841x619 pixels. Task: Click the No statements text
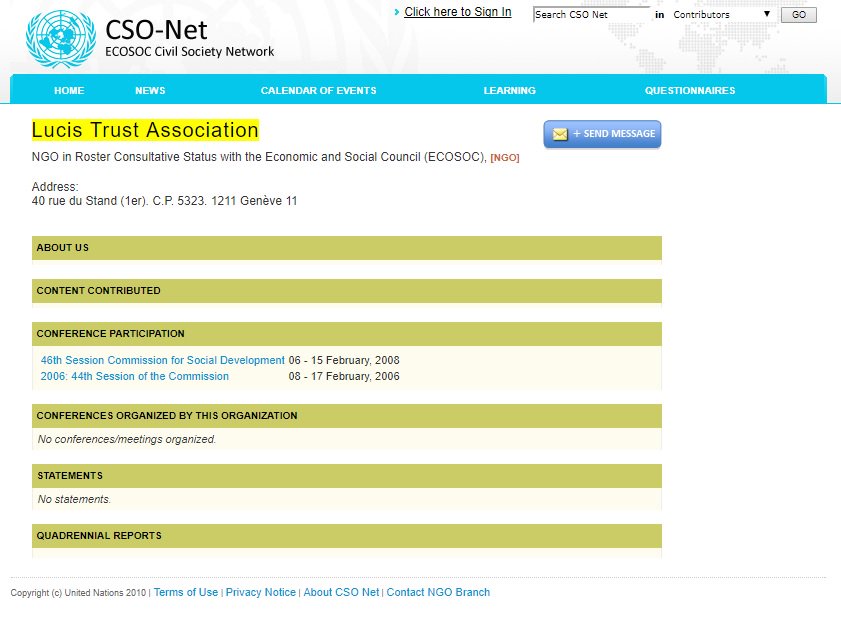pos(74,499)
